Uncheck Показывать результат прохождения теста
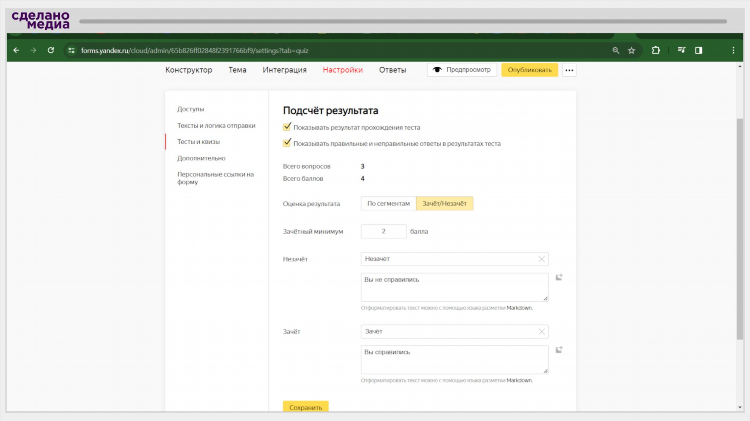Viewport: 750px width, 421px height. [287, 127]
